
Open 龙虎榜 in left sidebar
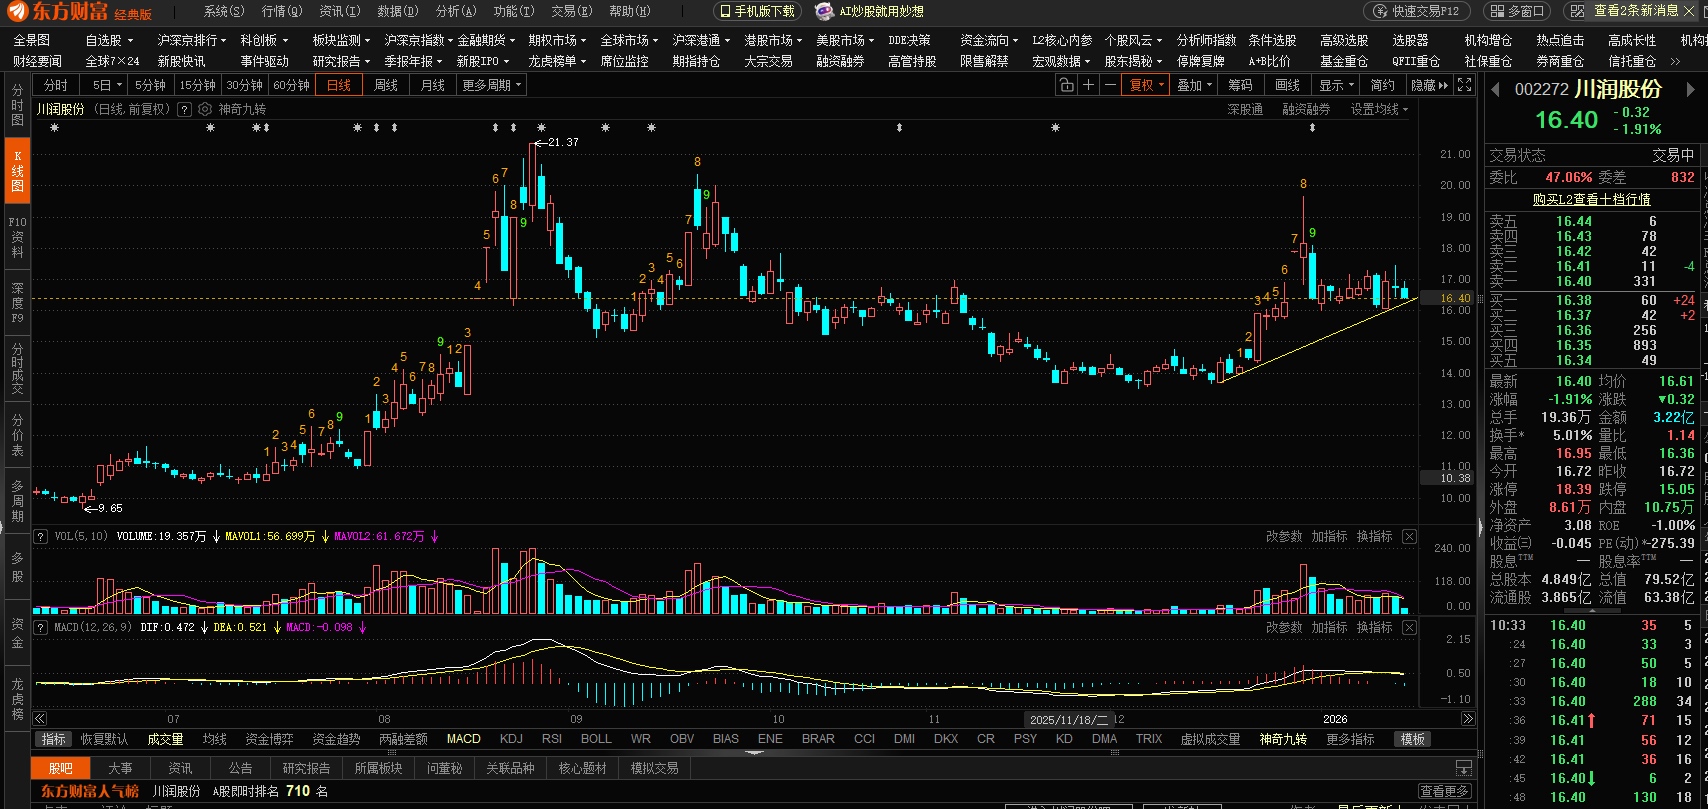point(17,698)
